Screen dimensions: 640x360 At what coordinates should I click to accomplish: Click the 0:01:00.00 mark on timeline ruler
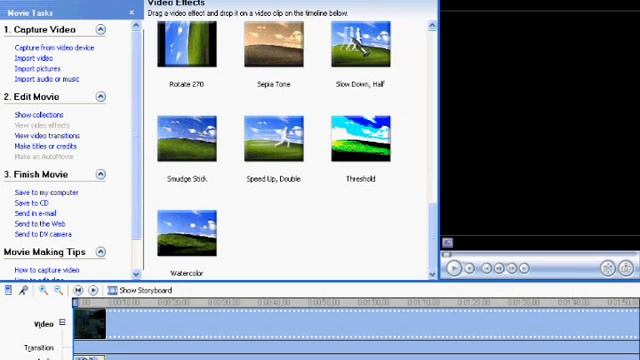coord(374,302)
